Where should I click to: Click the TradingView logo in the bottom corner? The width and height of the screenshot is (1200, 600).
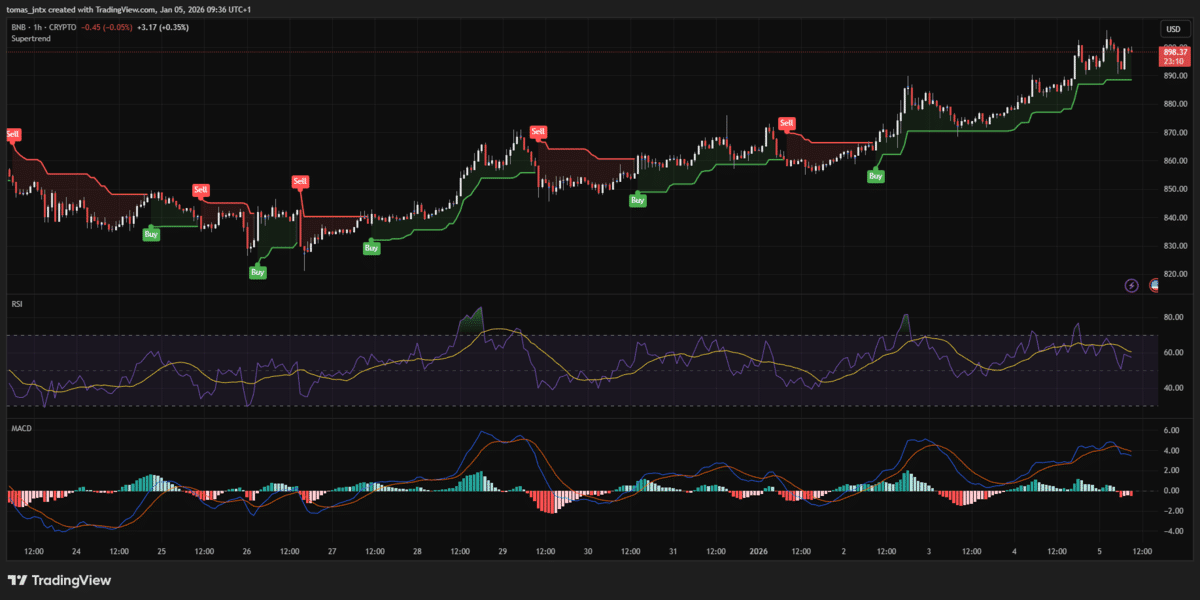coord(60,580)
